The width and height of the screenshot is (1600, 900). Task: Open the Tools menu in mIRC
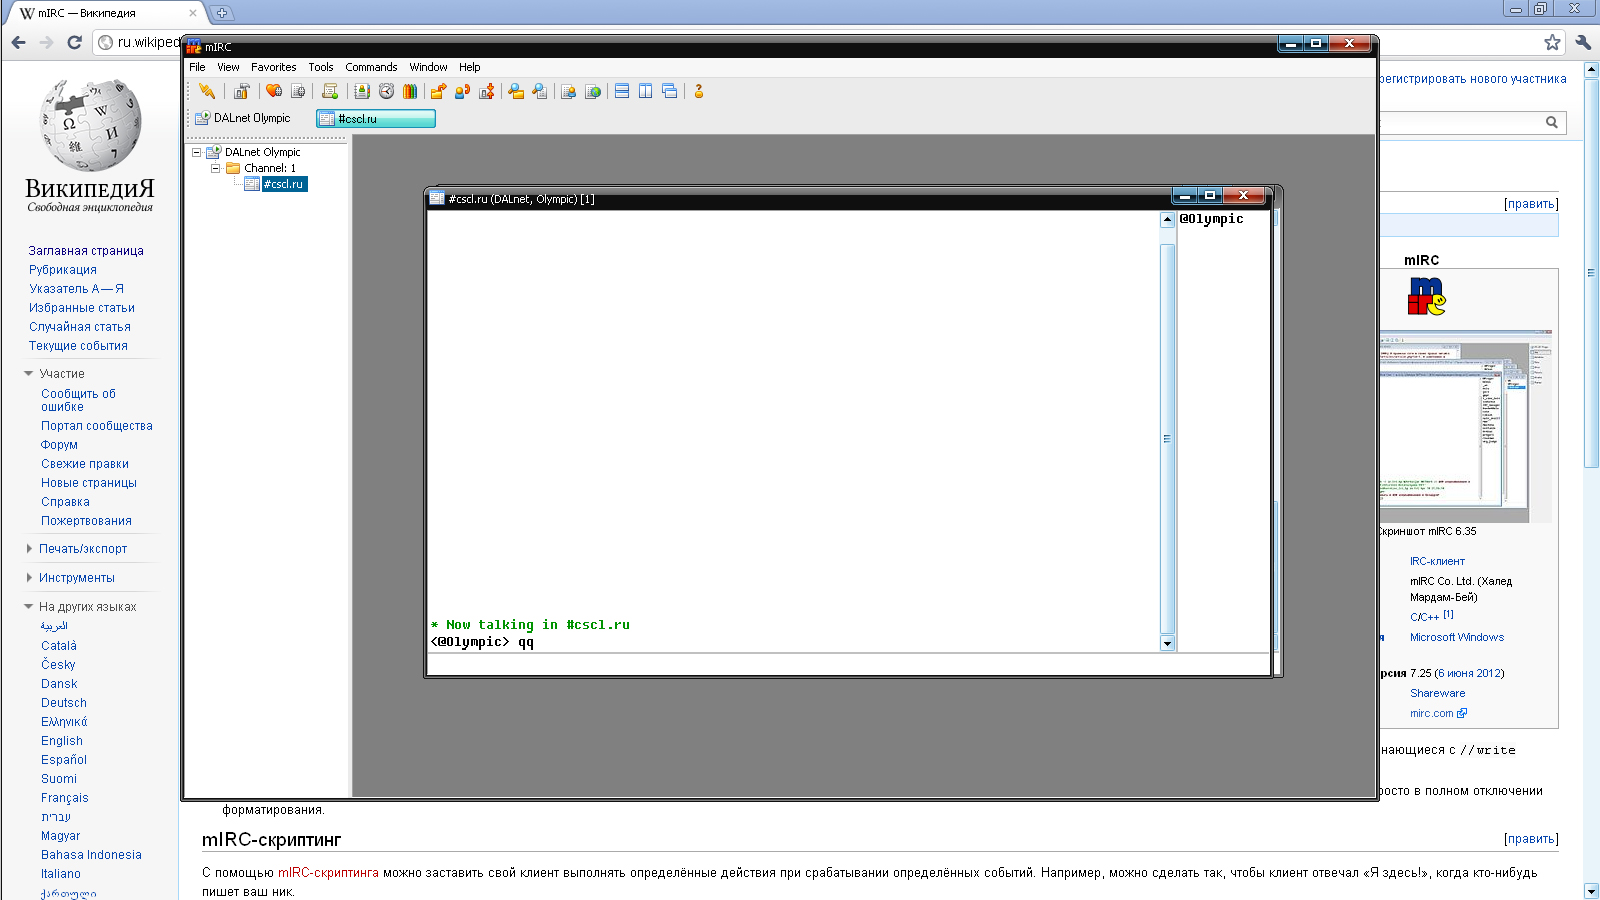(x=321, y=67)
